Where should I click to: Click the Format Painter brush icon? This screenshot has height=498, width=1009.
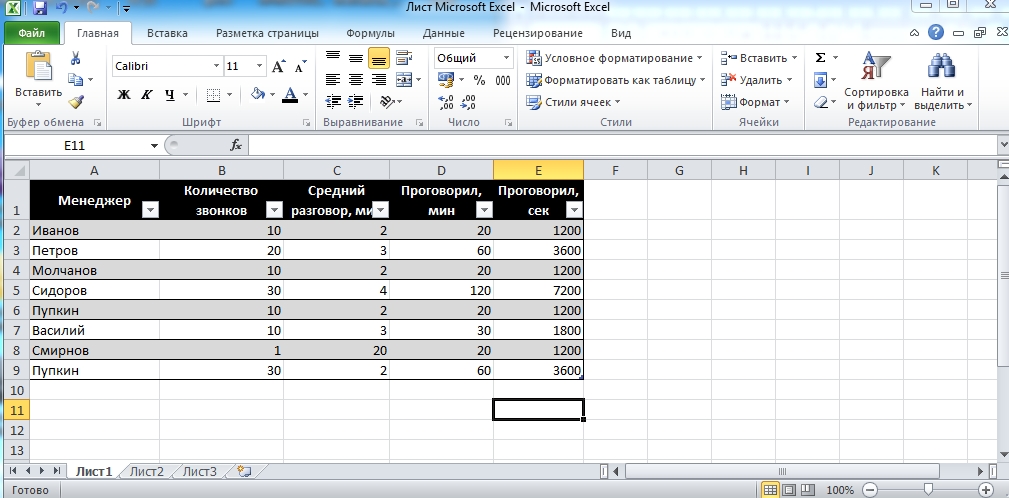tap(76, 100)
